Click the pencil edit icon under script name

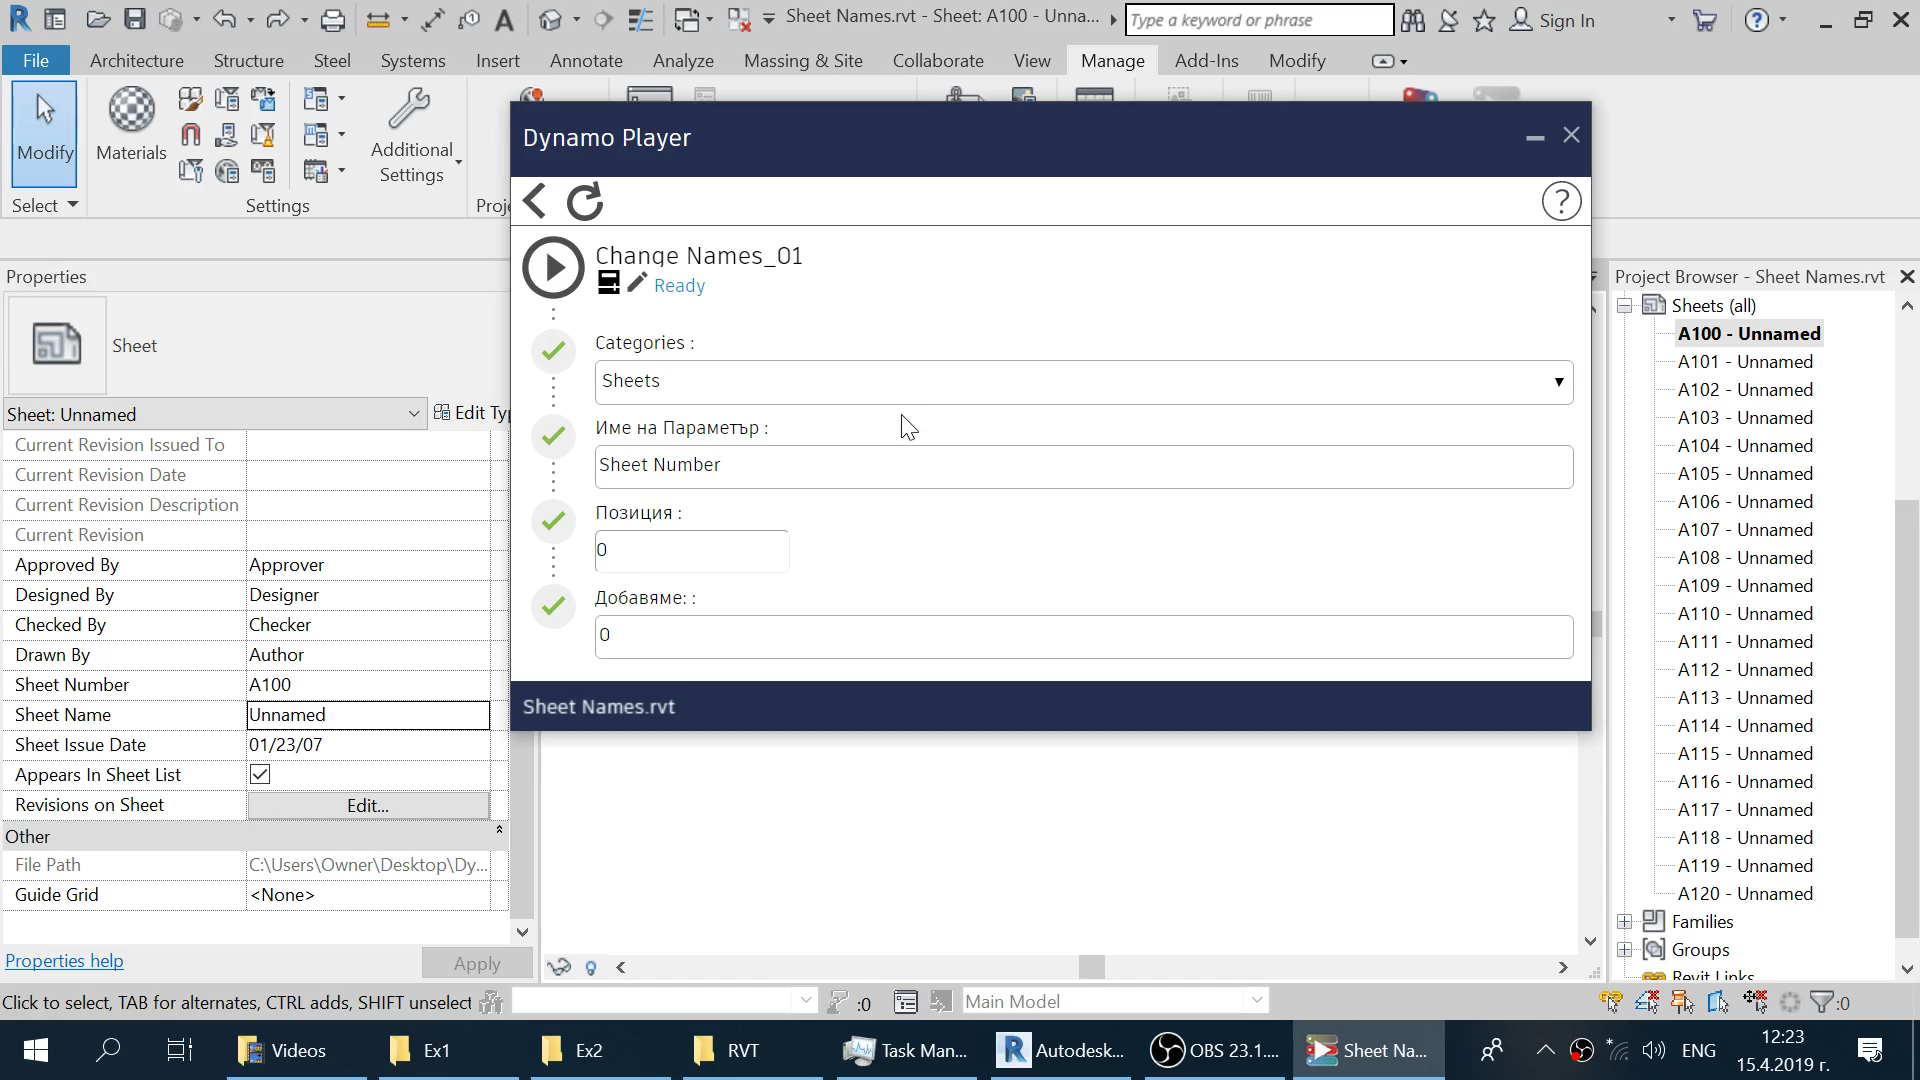[637, 283]
